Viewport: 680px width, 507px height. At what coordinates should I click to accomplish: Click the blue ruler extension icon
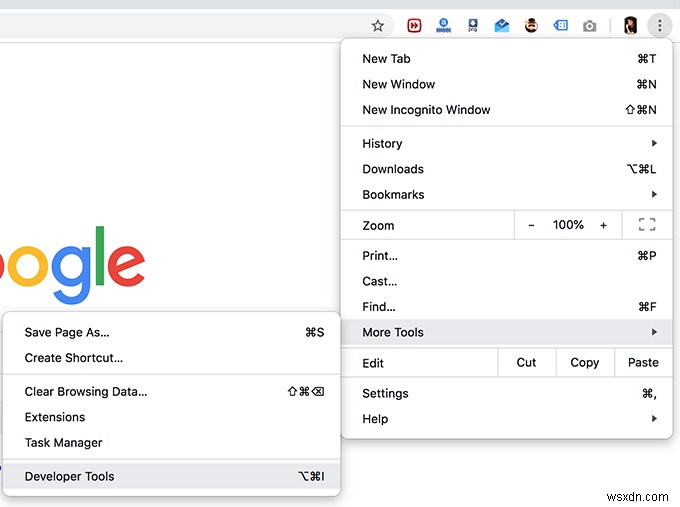443,26
